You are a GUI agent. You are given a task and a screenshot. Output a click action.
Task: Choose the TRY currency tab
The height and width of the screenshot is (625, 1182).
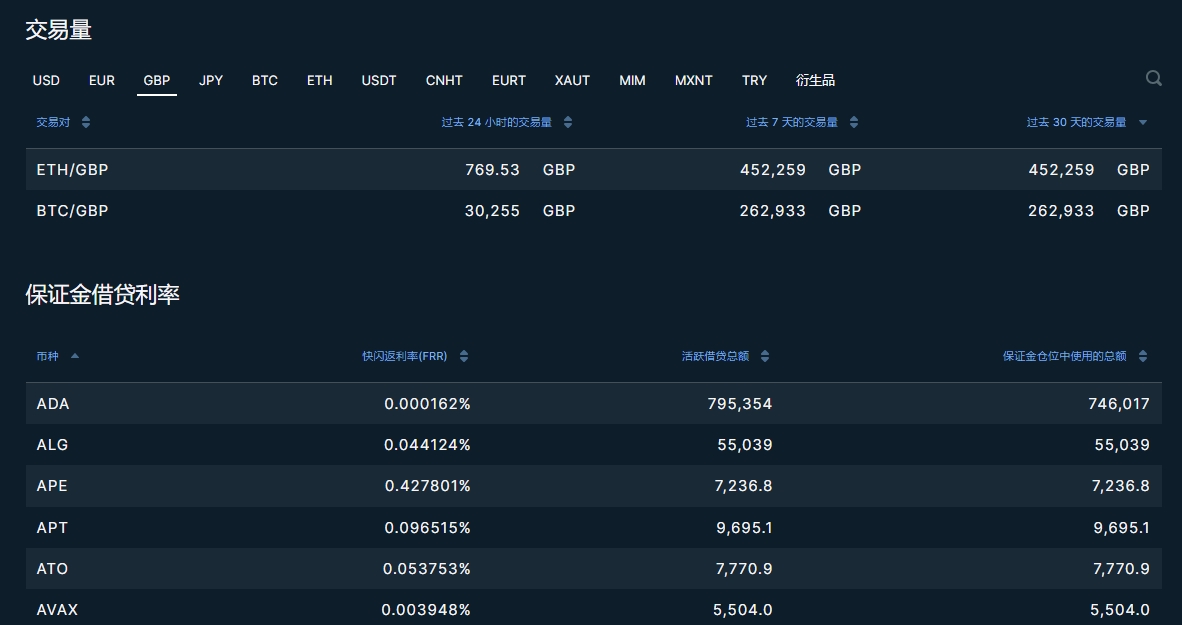click(x=754, y=80)
